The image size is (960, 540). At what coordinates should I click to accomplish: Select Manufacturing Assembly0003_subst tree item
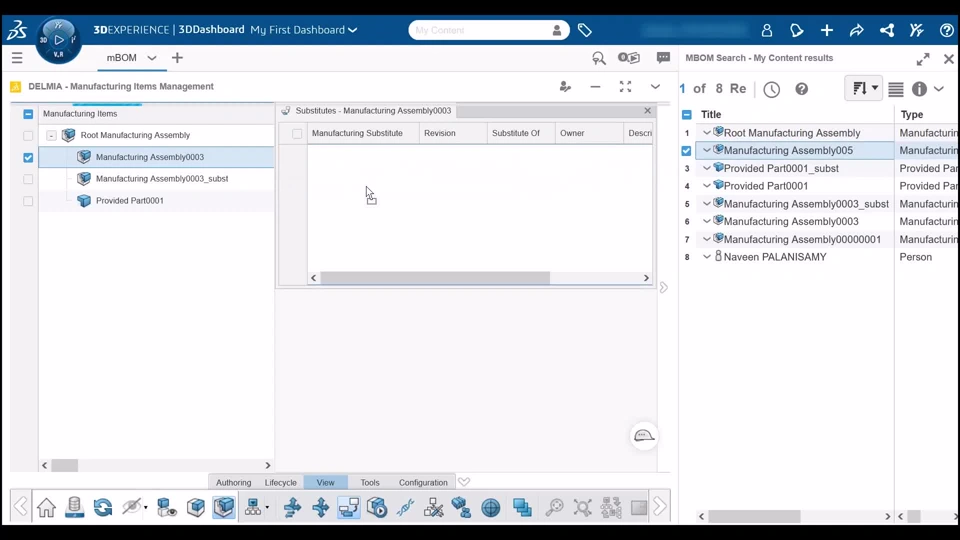162,179
